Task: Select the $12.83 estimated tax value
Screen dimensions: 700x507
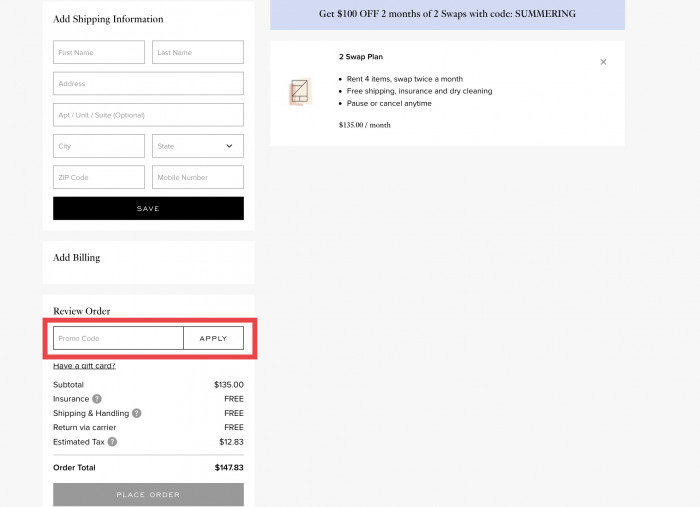Action: [231, 442]
